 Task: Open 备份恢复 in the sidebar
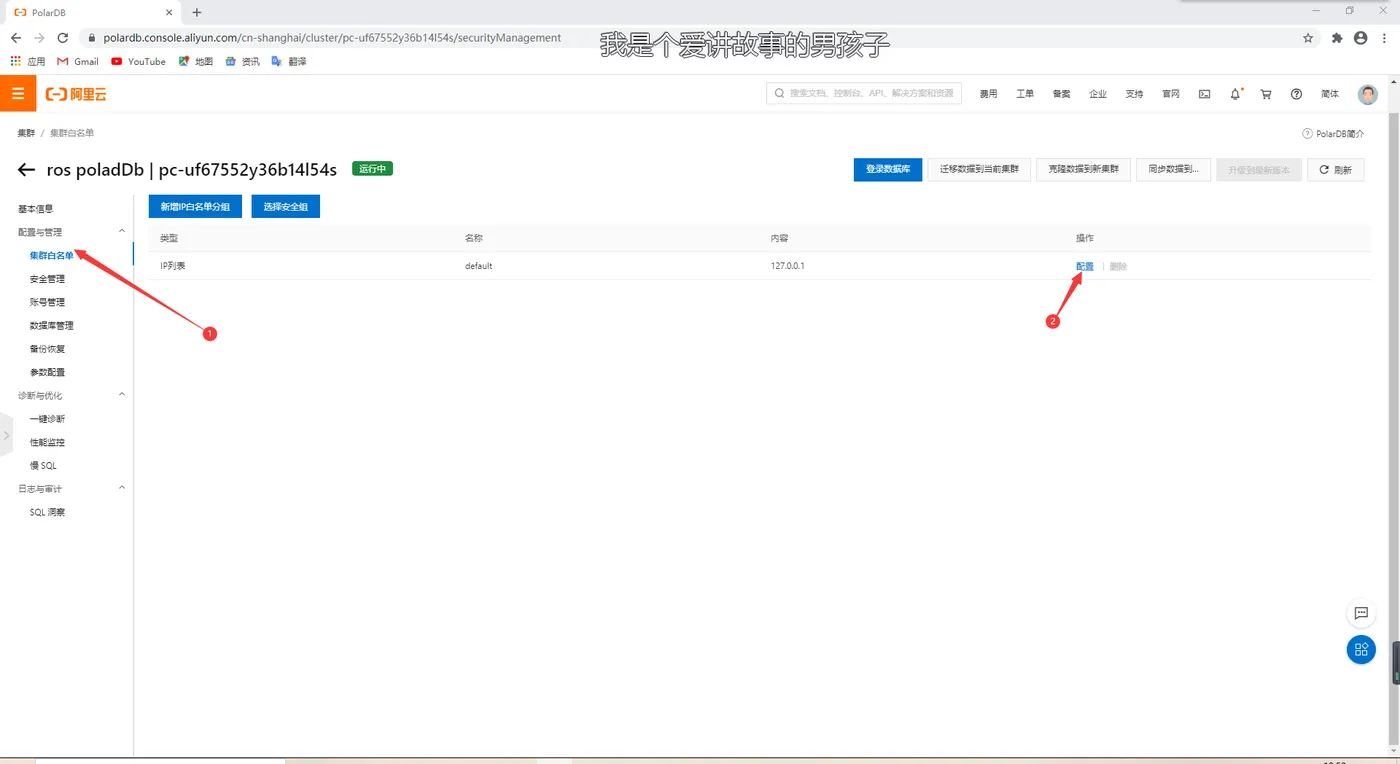point(48,349)
